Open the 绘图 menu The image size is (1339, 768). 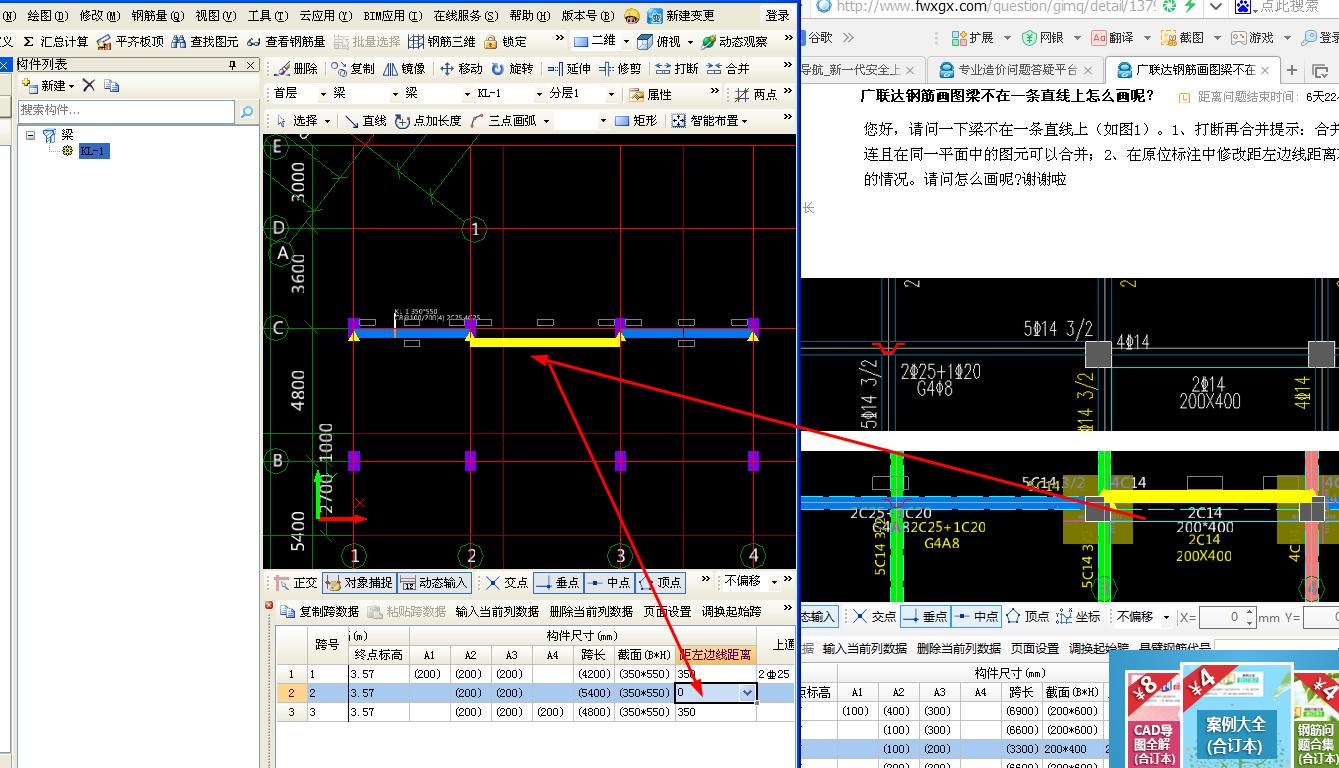coord(48,16)
